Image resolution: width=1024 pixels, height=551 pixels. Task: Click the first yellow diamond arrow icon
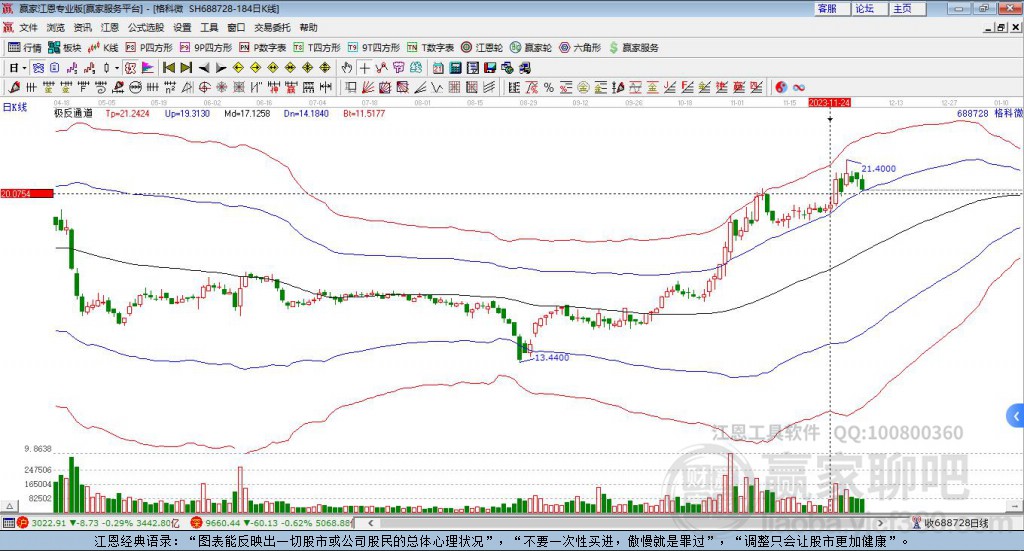(238, 68)
